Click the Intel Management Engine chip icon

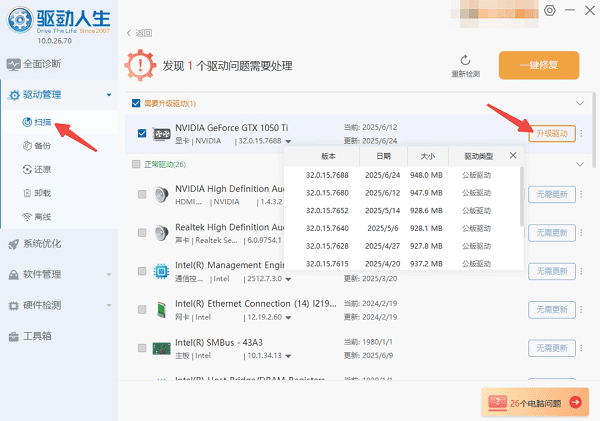coord(160,271)
